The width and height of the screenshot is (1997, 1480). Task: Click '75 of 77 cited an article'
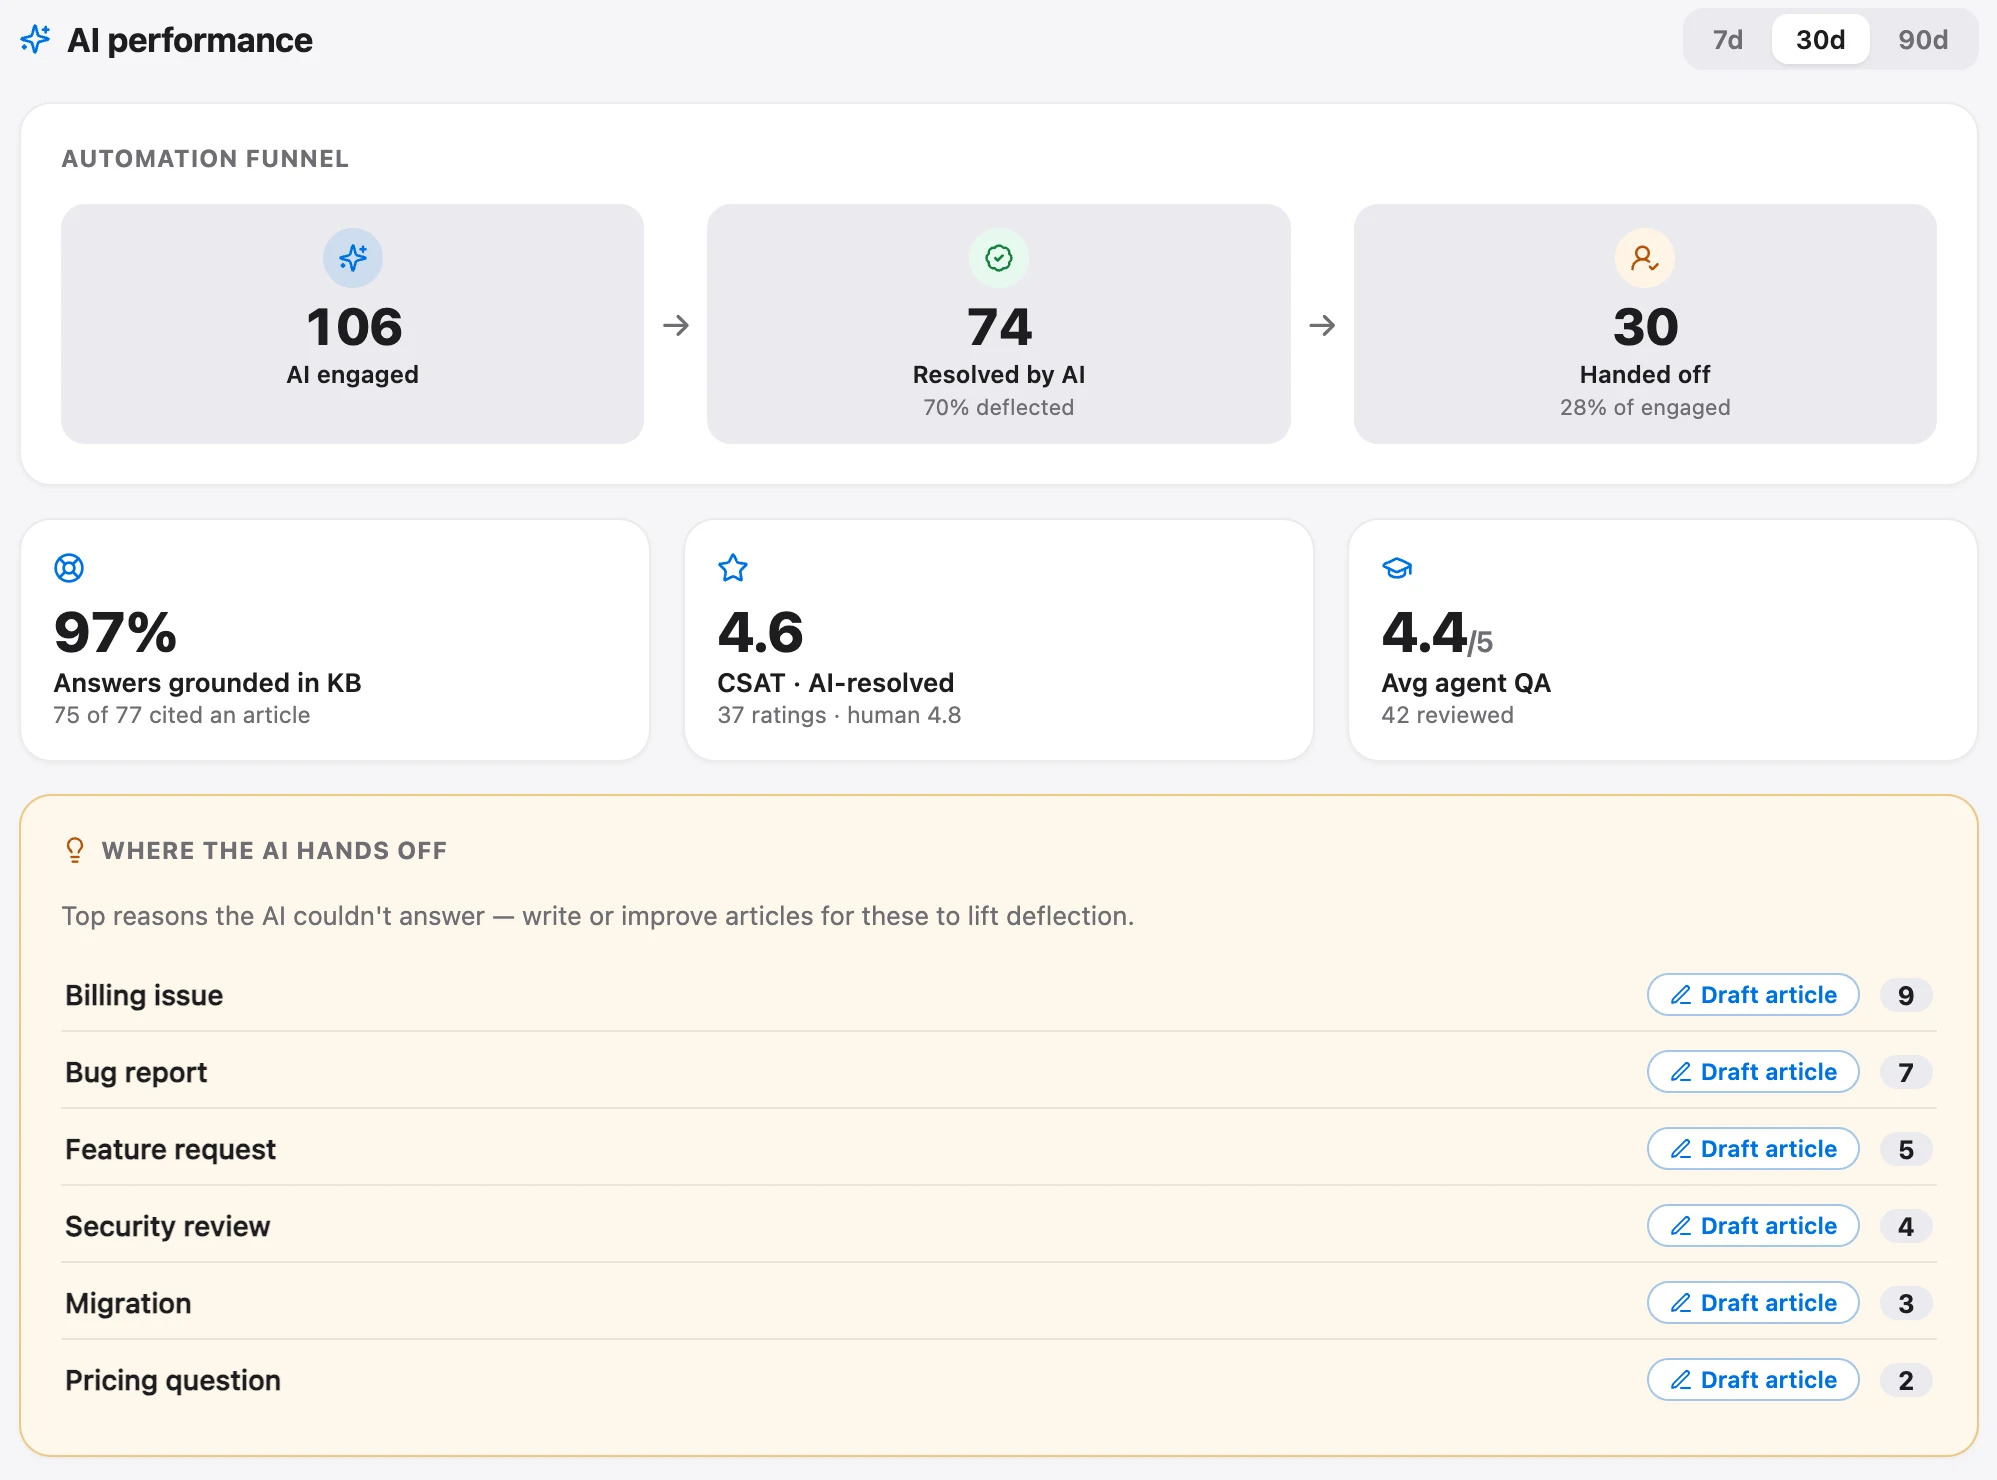coord(182,715)
